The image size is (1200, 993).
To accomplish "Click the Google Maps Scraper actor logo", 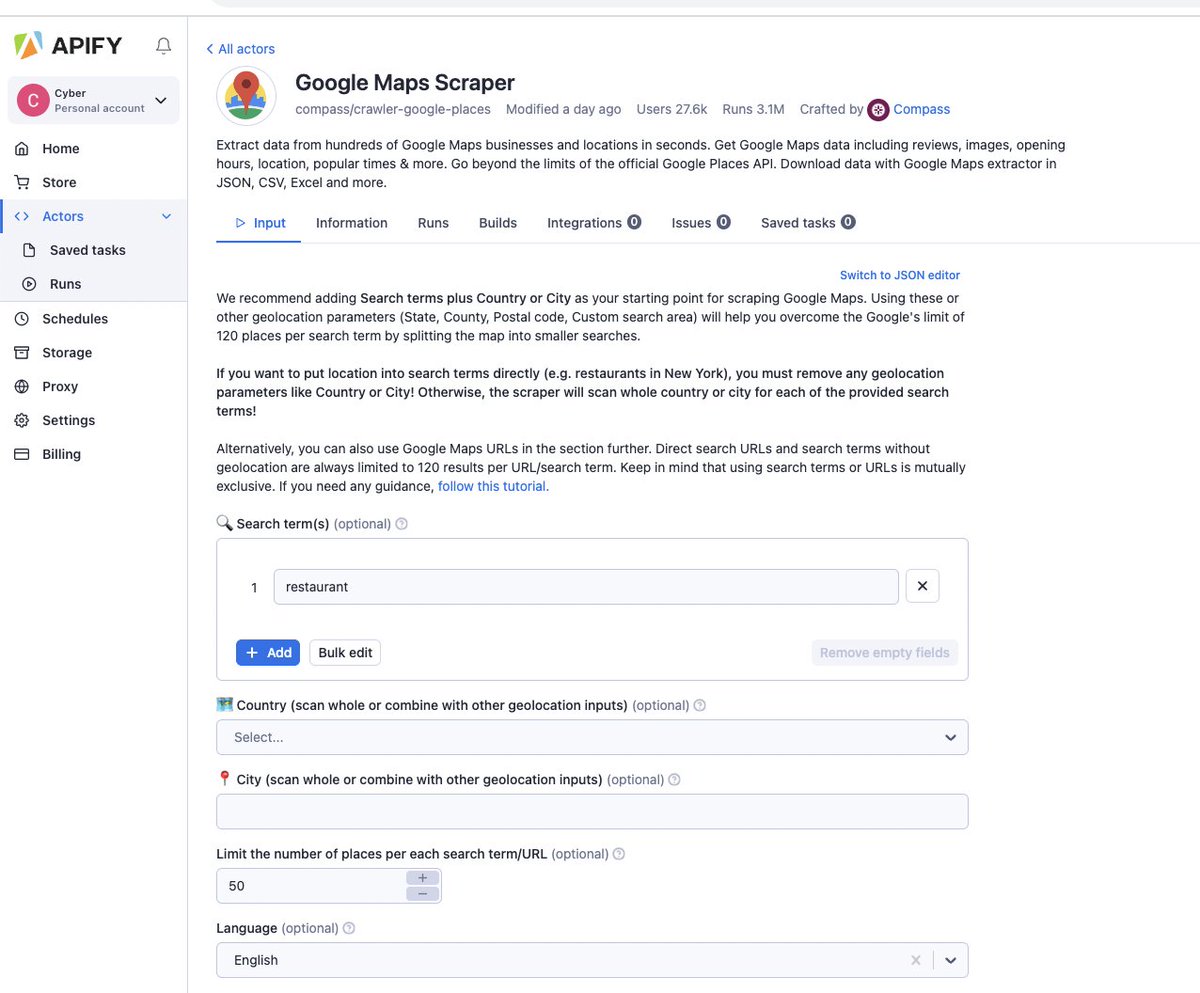I will (246, 96).
